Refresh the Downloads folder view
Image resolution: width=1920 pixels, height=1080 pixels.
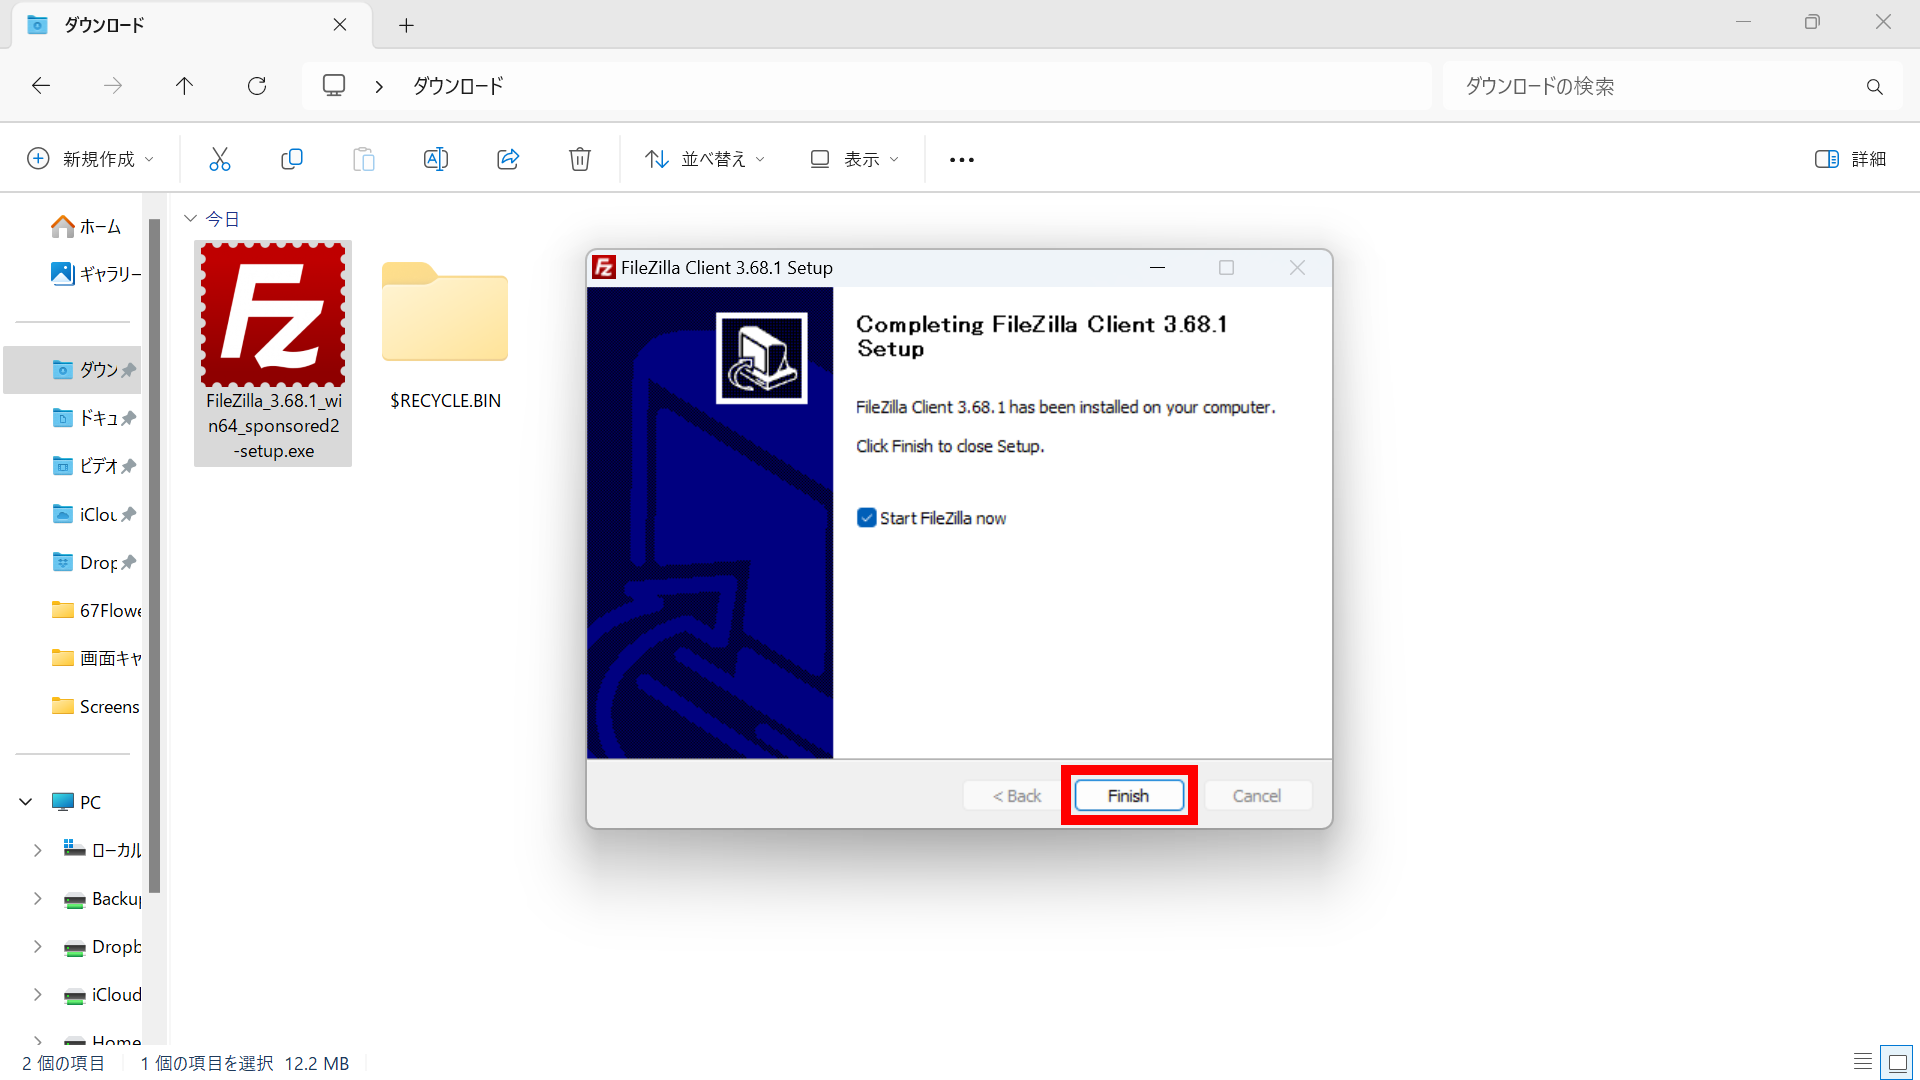(257, 86)
